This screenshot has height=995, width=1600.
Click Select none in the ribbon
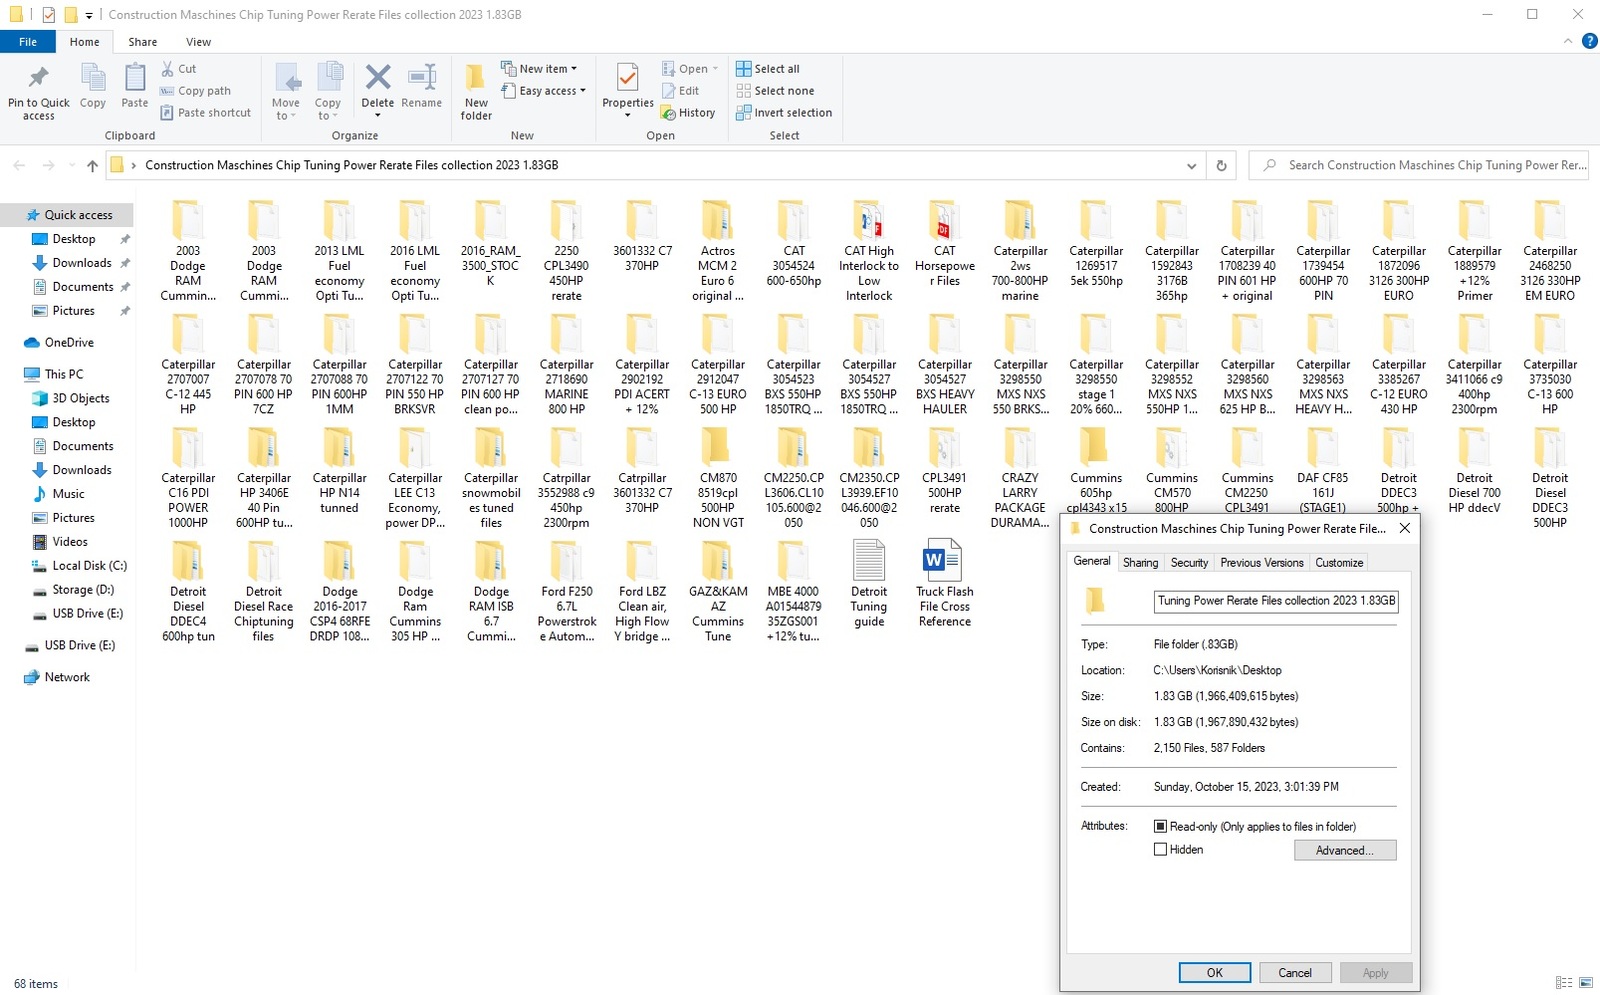(x=775, y=91)
